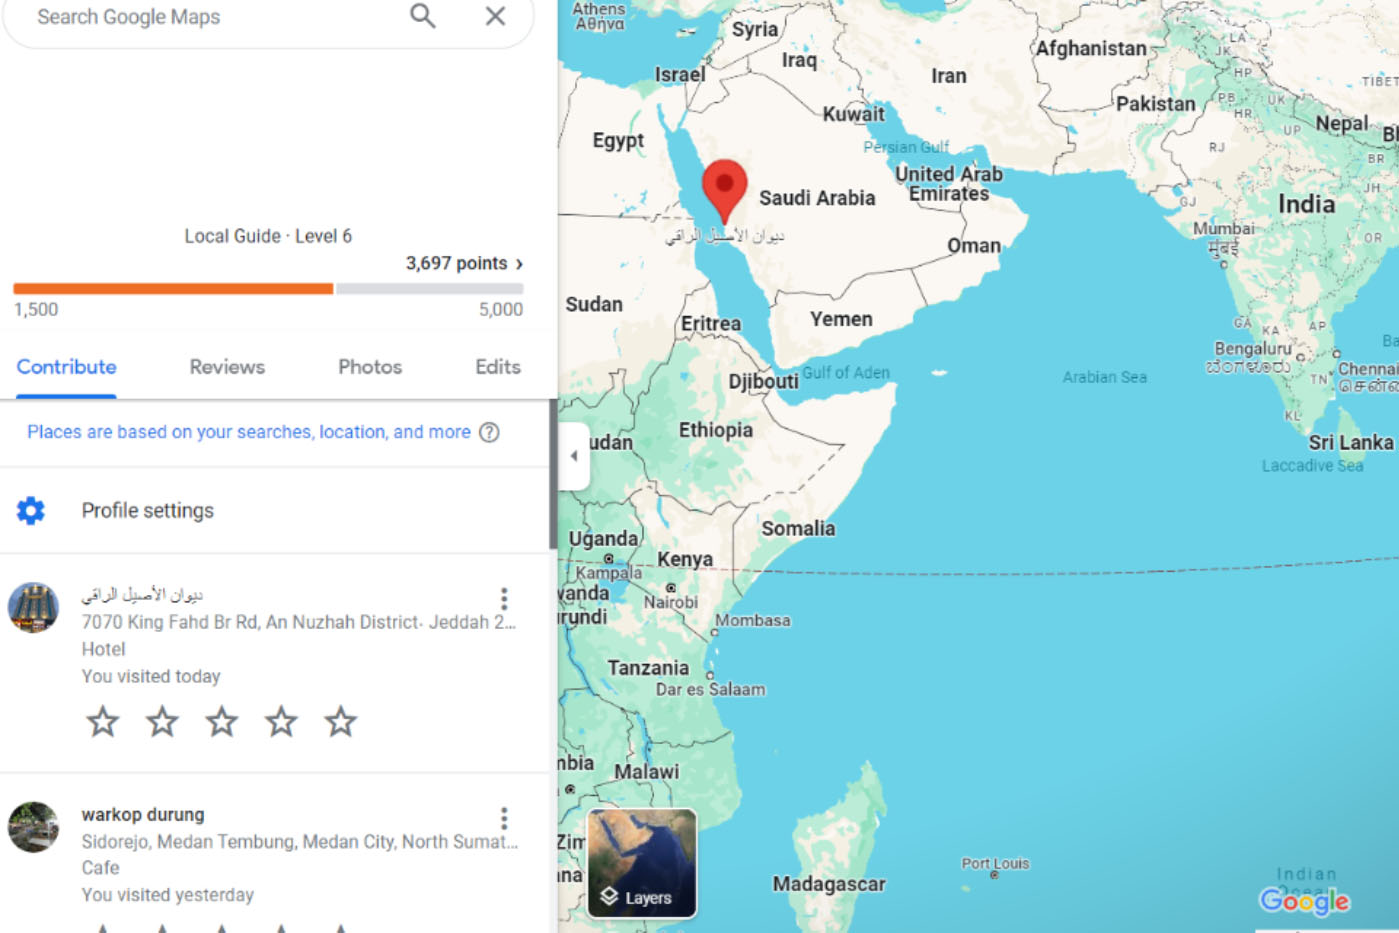
Task: Click the Somalia country label
Action: tap(798, 528)
